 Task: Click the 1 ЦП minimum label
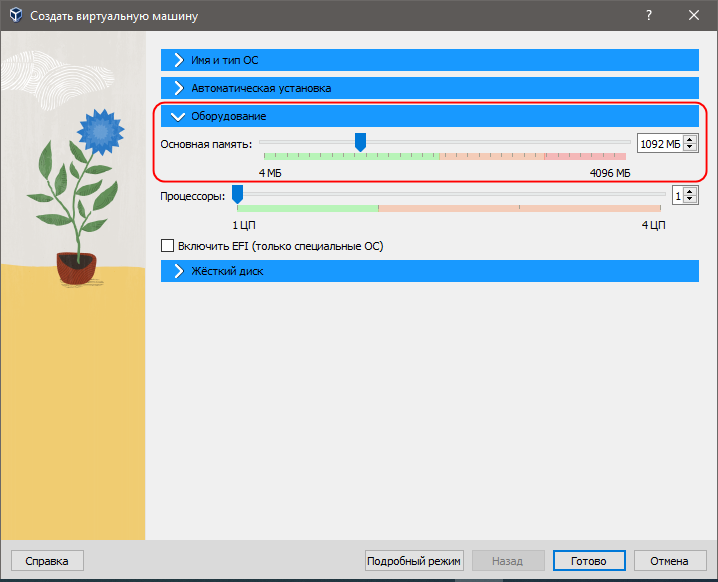244,225
